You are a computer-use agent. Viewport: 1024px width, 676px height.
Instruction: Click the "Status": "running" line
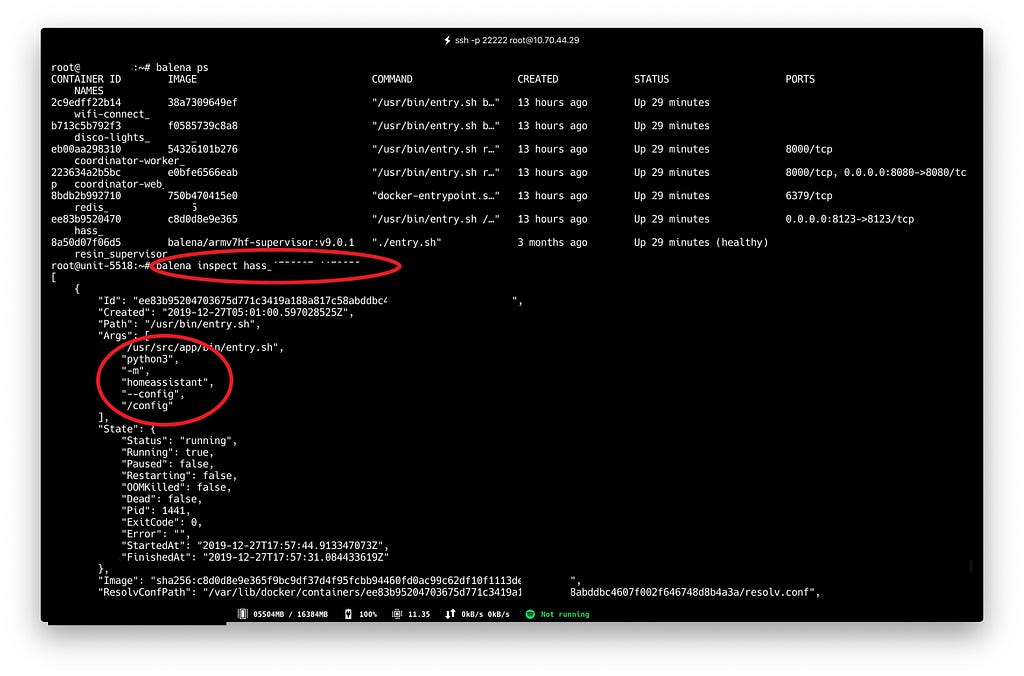pos(180,441)
